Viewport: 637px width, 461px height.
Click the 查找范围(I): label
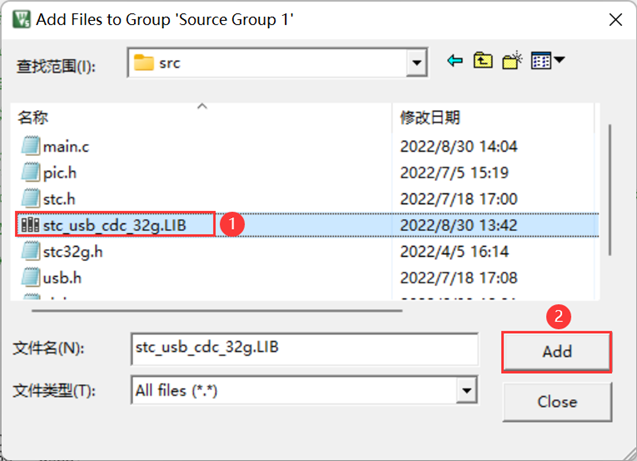(x=56, y=66)
